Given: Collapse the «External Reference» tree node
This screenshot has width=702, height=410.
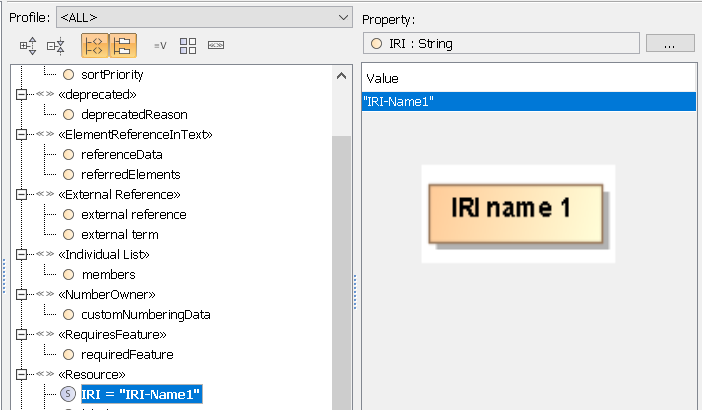Looking at the screenshot, I should (x=19, y=194).
